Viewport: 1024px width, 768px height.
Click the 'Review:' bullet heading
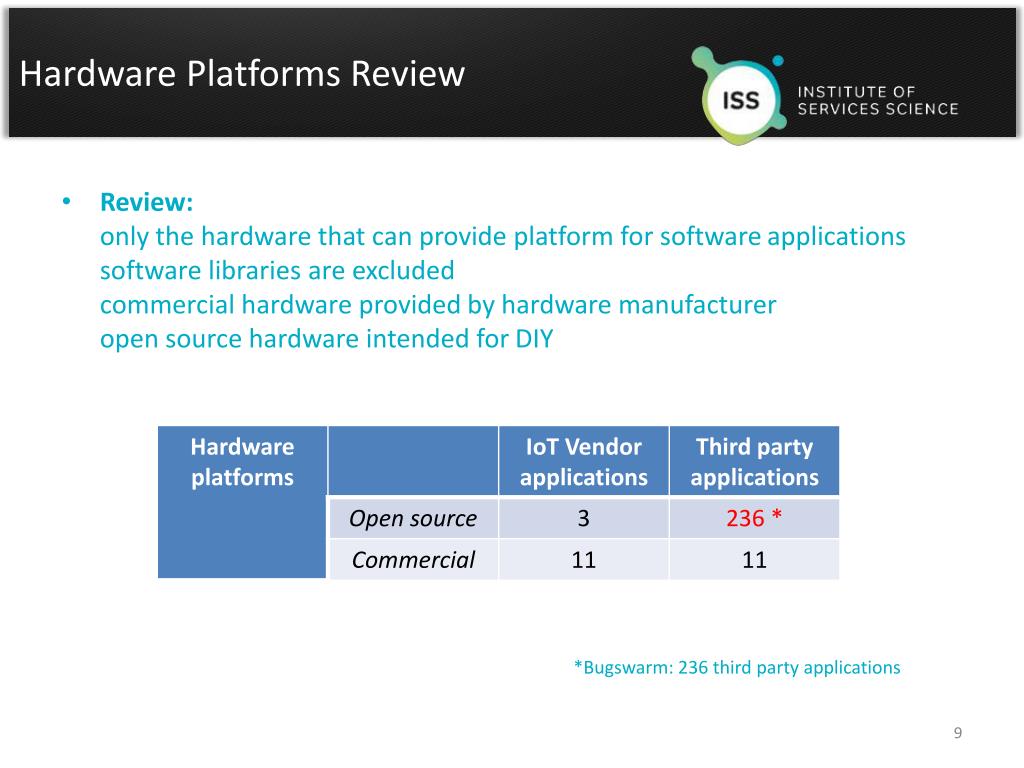146,202
